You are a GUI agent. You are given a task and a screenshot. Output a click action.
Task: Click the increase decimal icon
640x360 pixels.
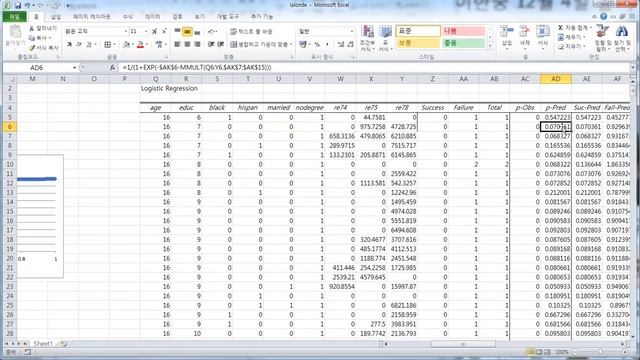[x=341, y=44]
